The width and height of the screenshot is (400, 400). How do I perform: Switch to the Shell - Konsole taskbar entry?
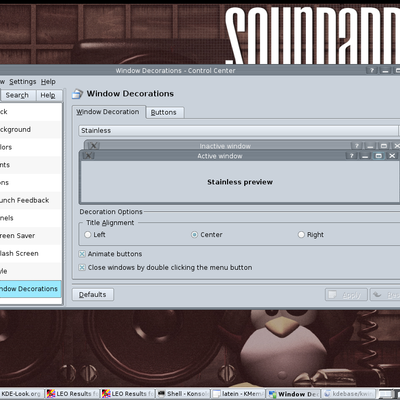183,394
